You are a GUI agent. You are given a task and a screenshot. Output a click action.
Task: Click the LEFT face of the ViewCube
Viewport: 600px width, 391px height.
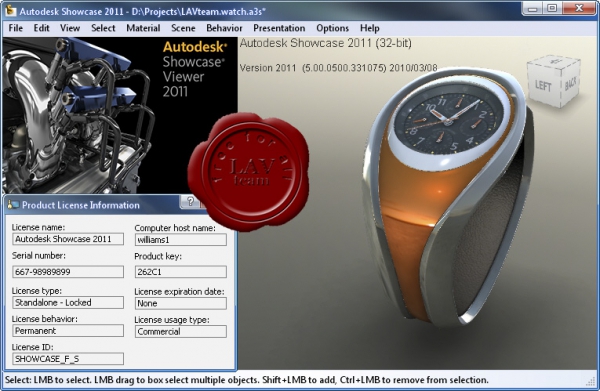pyautogui.click(x=543, y=85)
